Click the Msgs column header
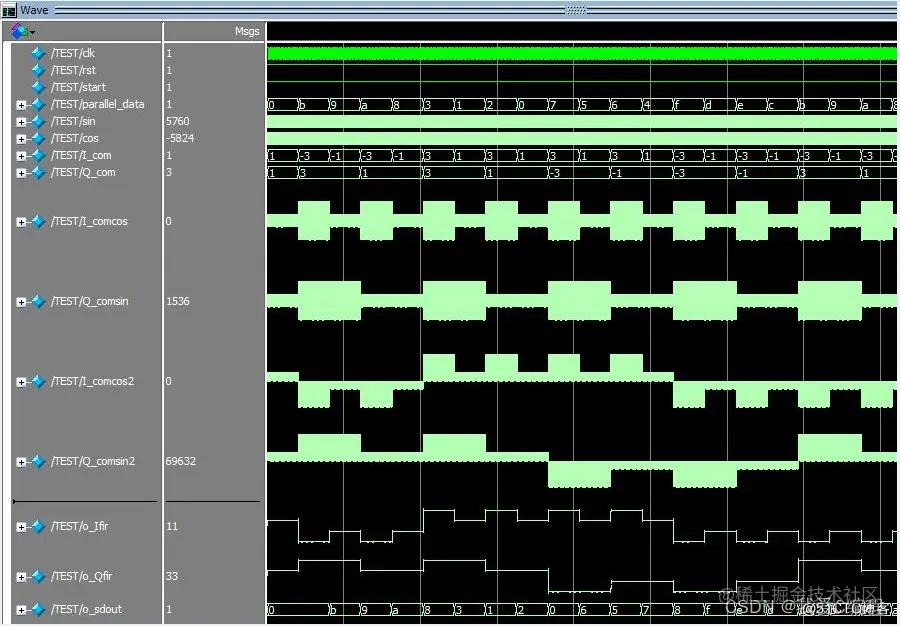Image resolution: width=900 pixels, height=626 pixels. (247, 32)
